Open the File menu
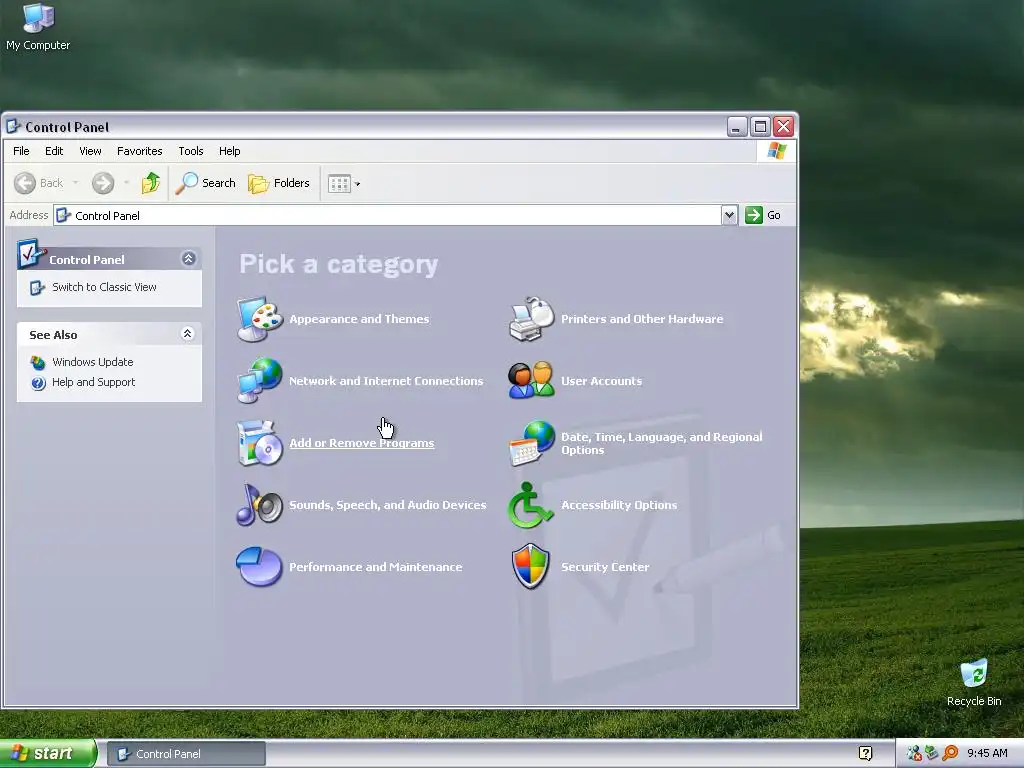The image size is (1024, 768). point(21,151)
